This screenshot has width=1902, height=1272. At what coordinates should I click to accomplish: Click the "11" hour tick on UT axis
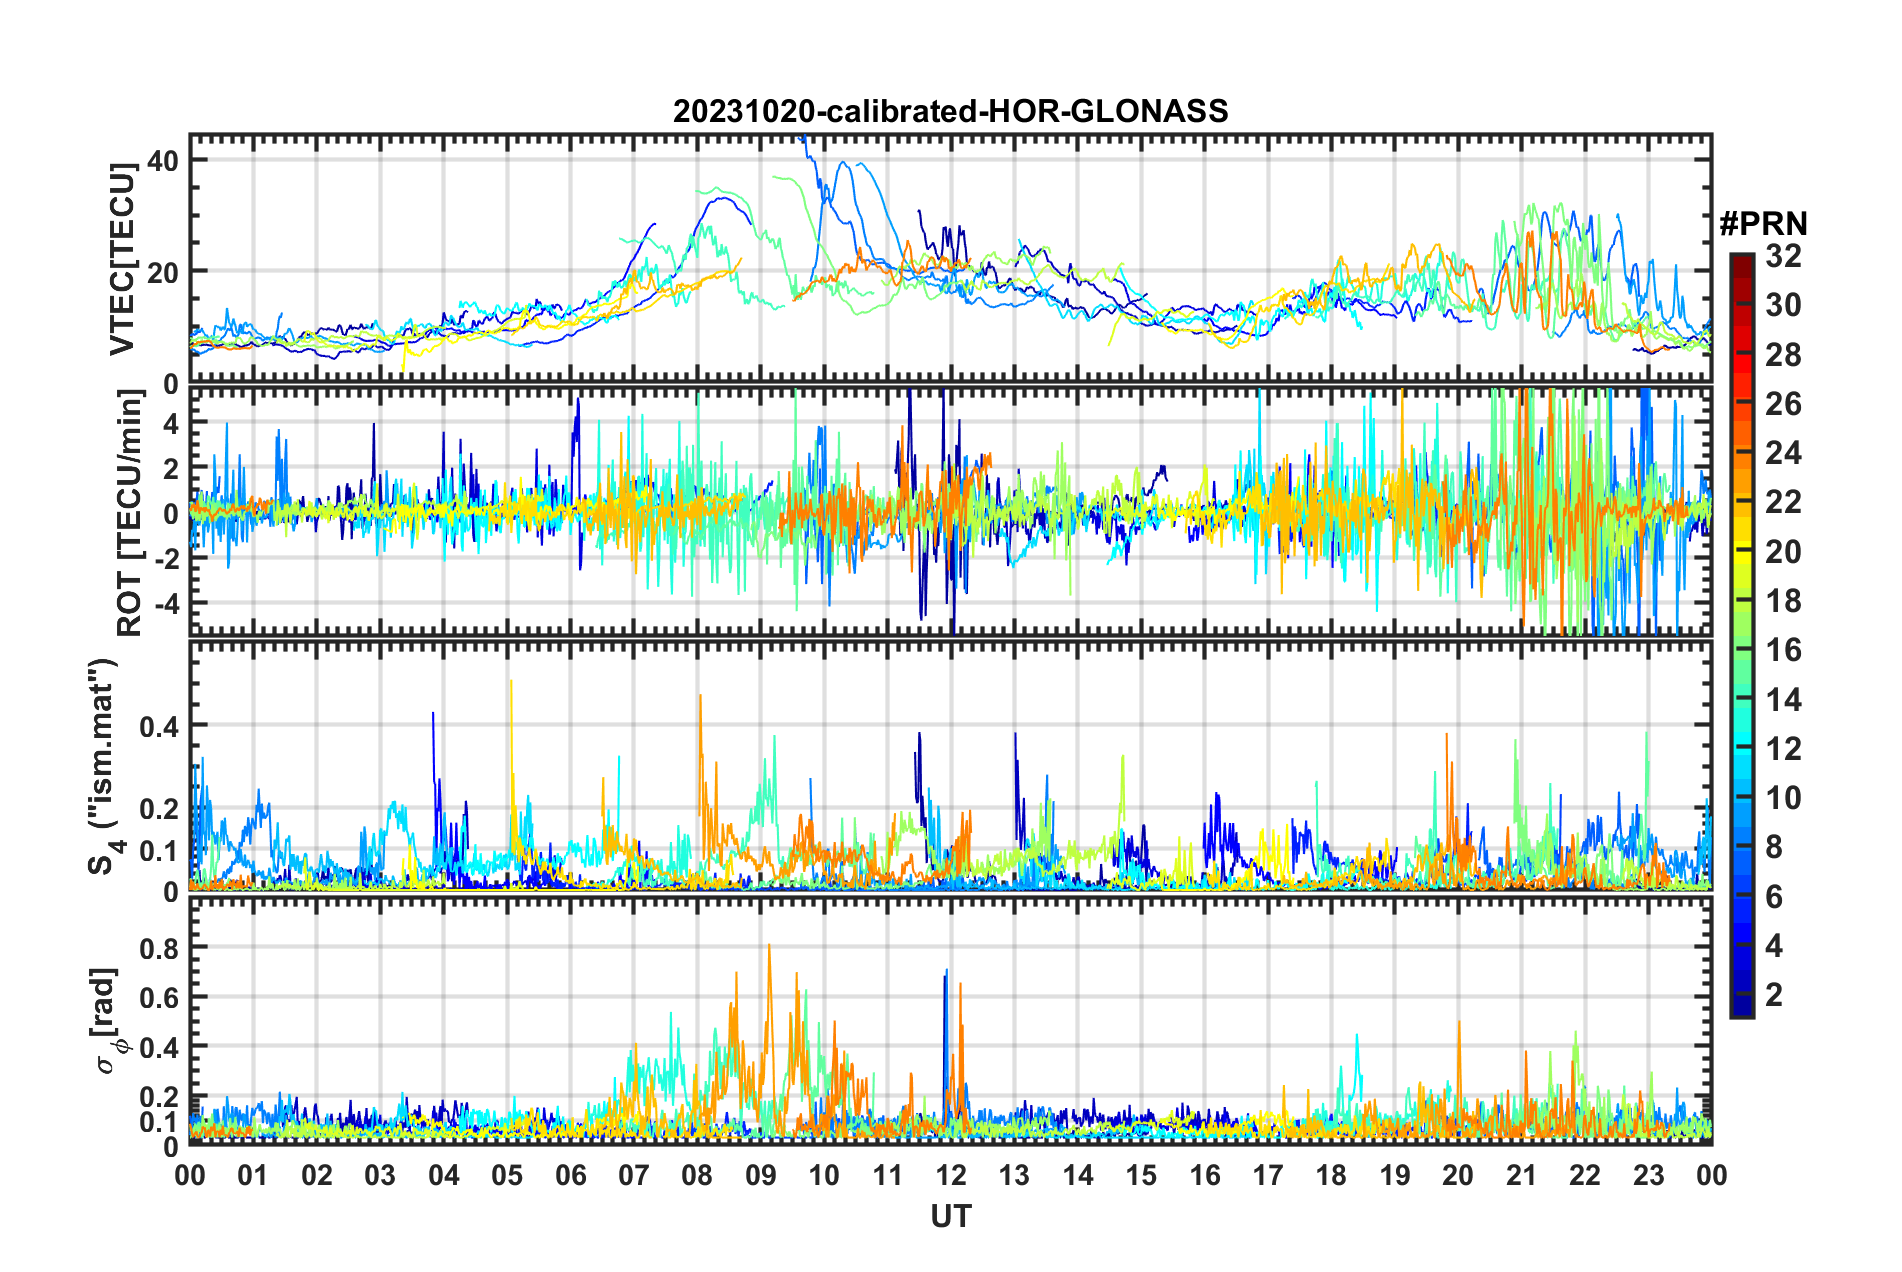pos(888,1175)
